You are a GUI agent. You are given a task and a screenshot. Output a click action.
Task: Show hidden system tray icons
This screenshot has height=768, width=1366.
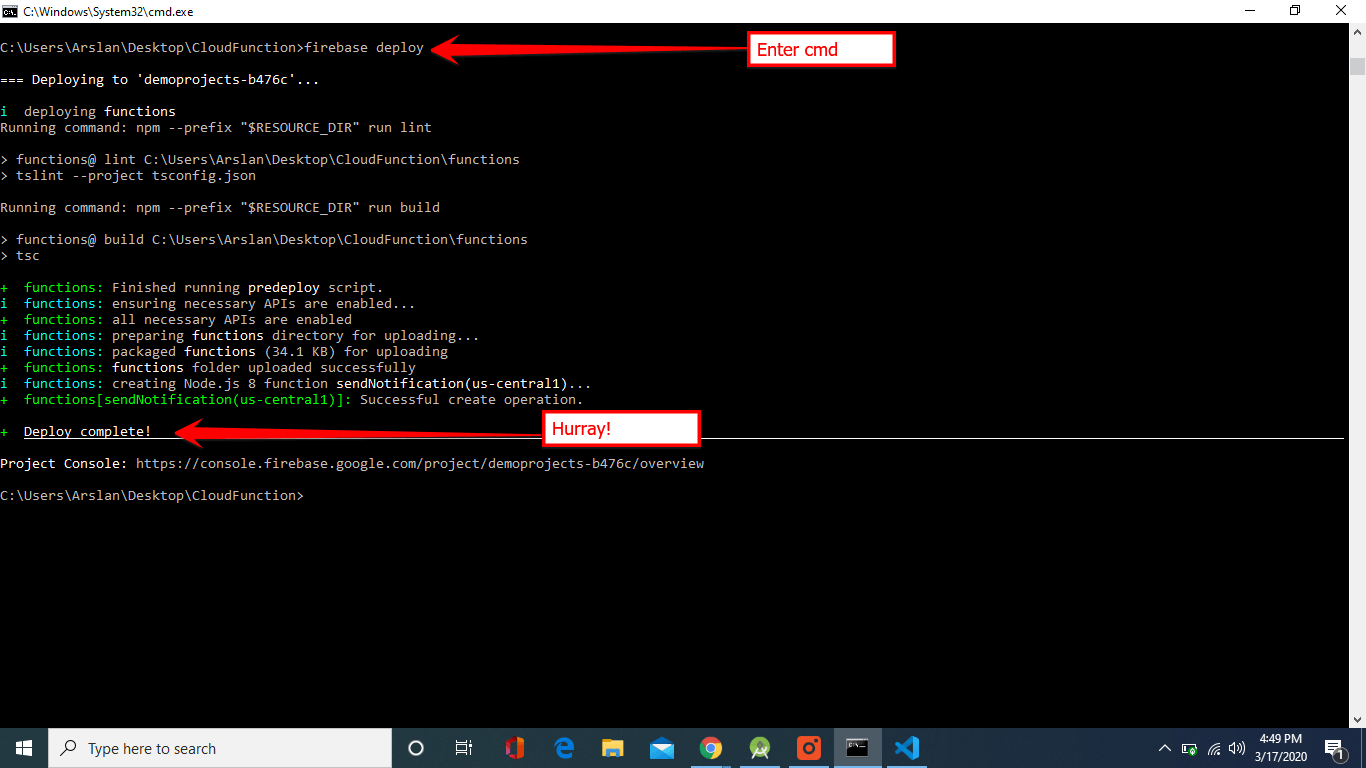click(x=1165, y=748)
